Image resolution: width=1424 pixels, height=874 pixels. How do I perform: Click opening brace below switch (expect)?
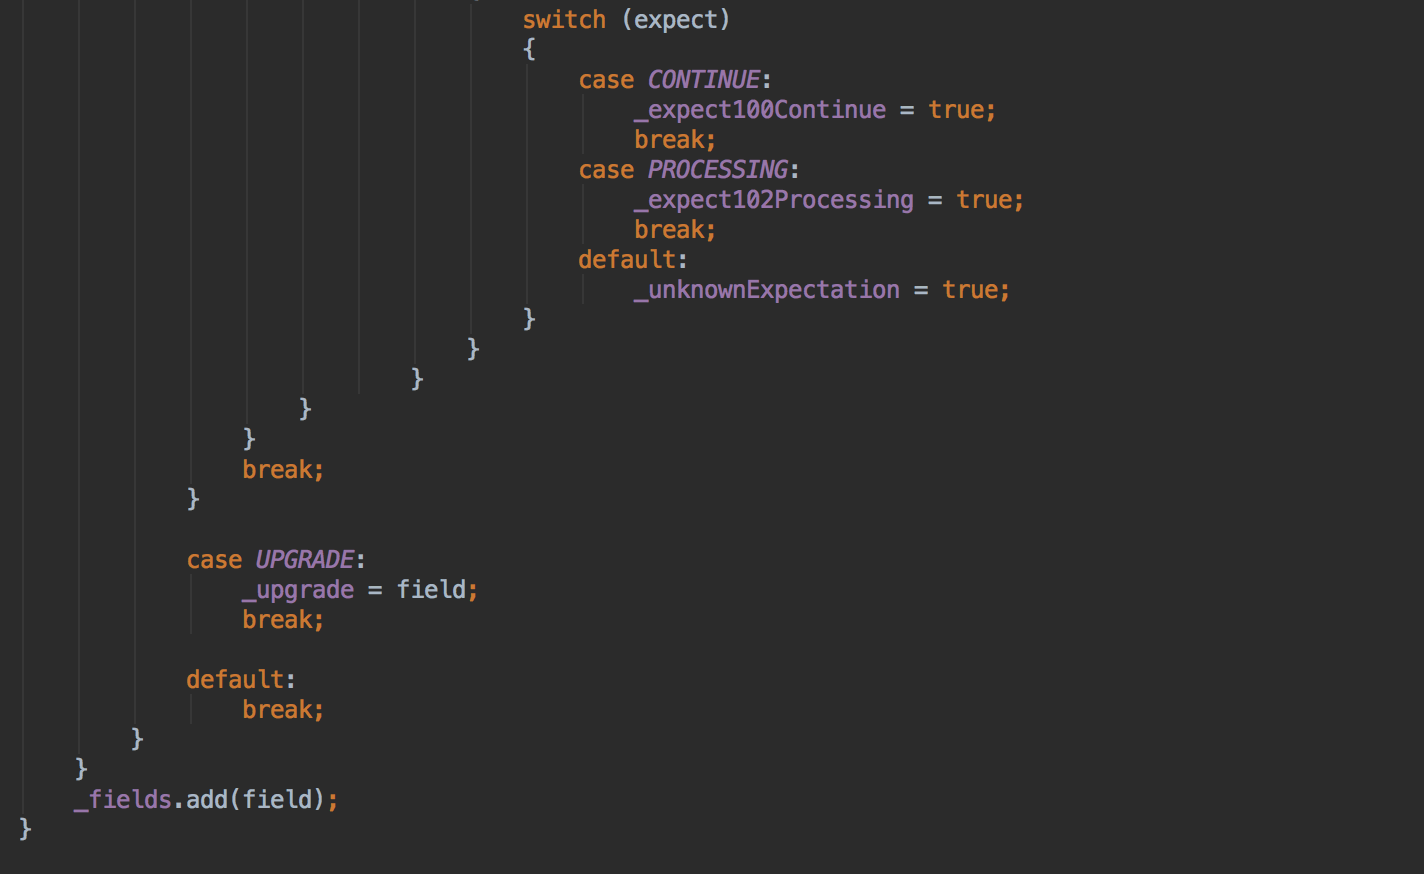[x=529, y=49]
